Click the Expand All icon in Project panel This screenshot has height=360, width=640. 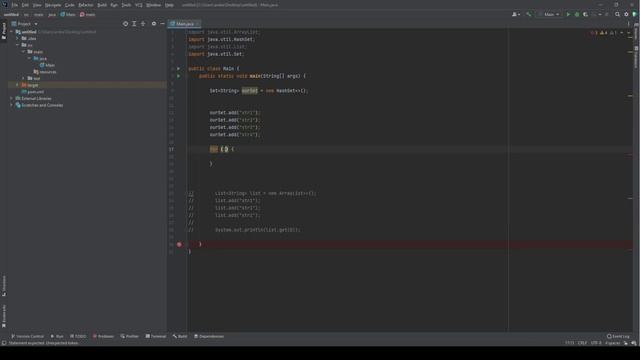coord(134,24)
